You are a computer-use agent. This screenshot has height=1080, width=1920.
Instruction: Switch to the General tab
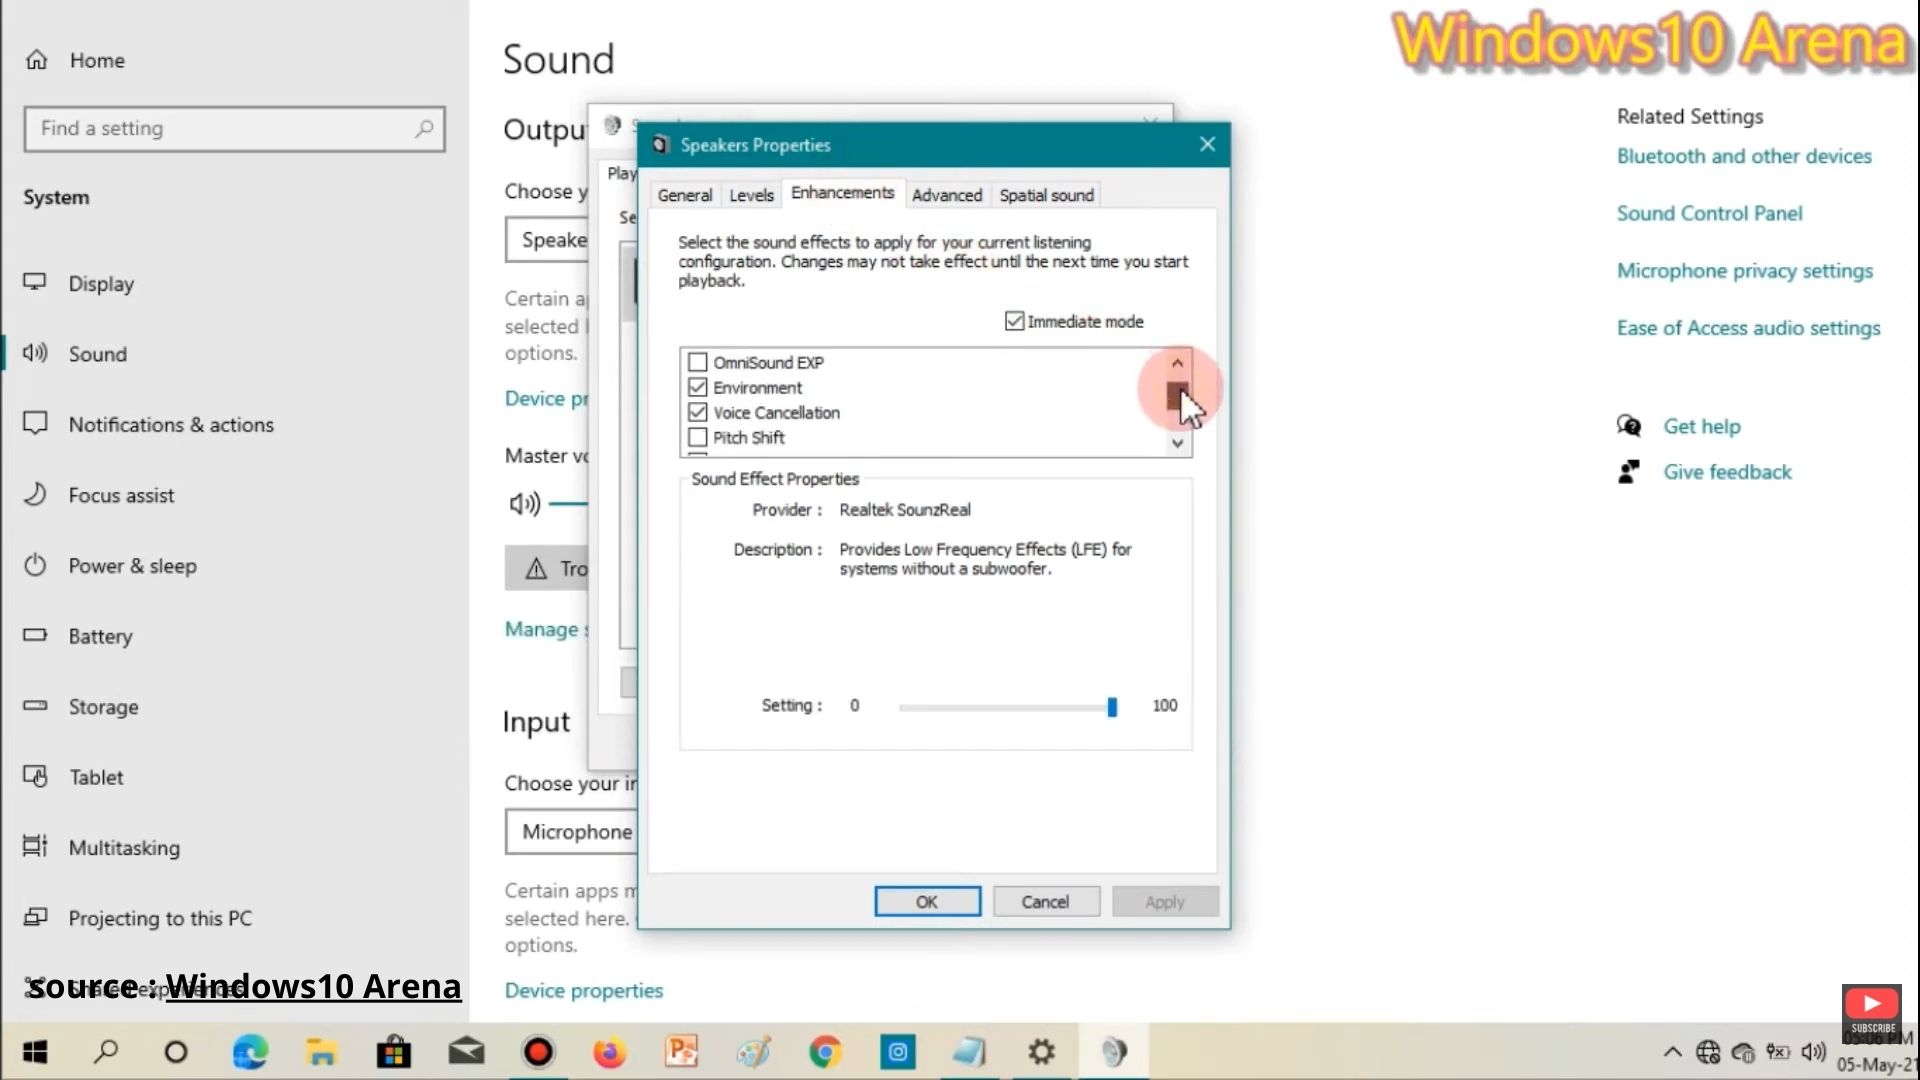pyautogui.click(x=685, y=195)
